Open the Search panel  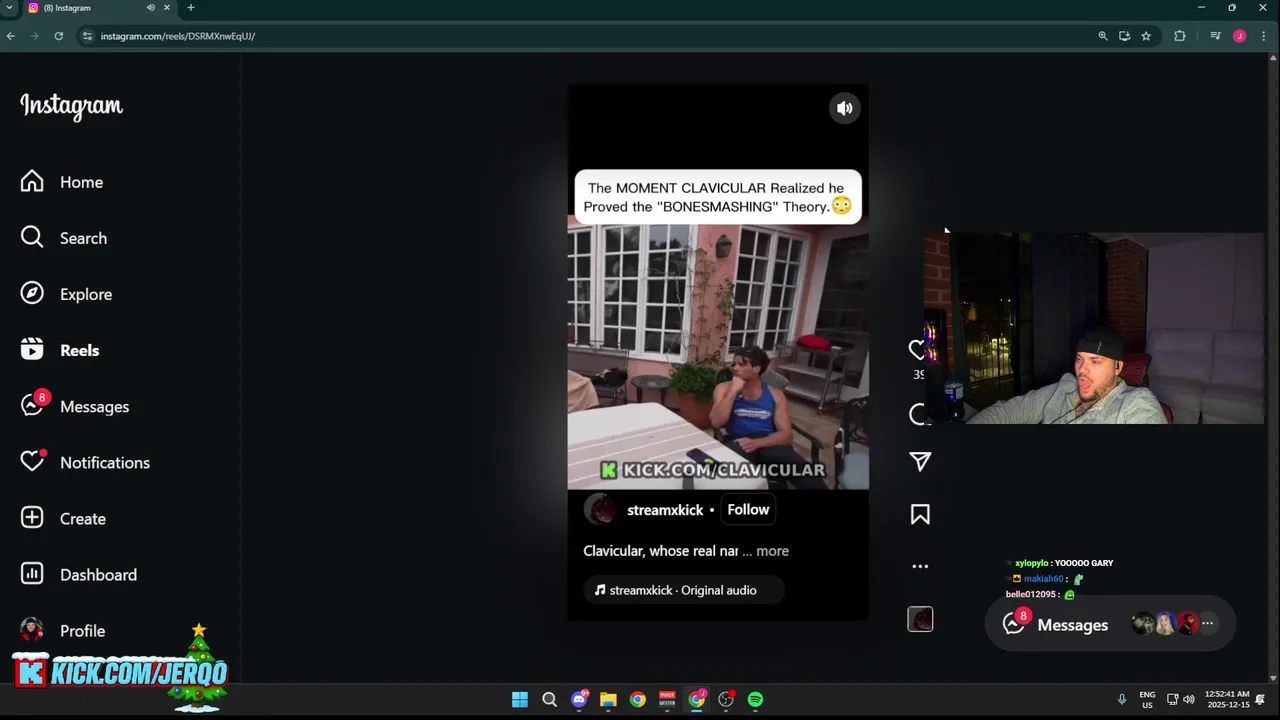[64, 238]
